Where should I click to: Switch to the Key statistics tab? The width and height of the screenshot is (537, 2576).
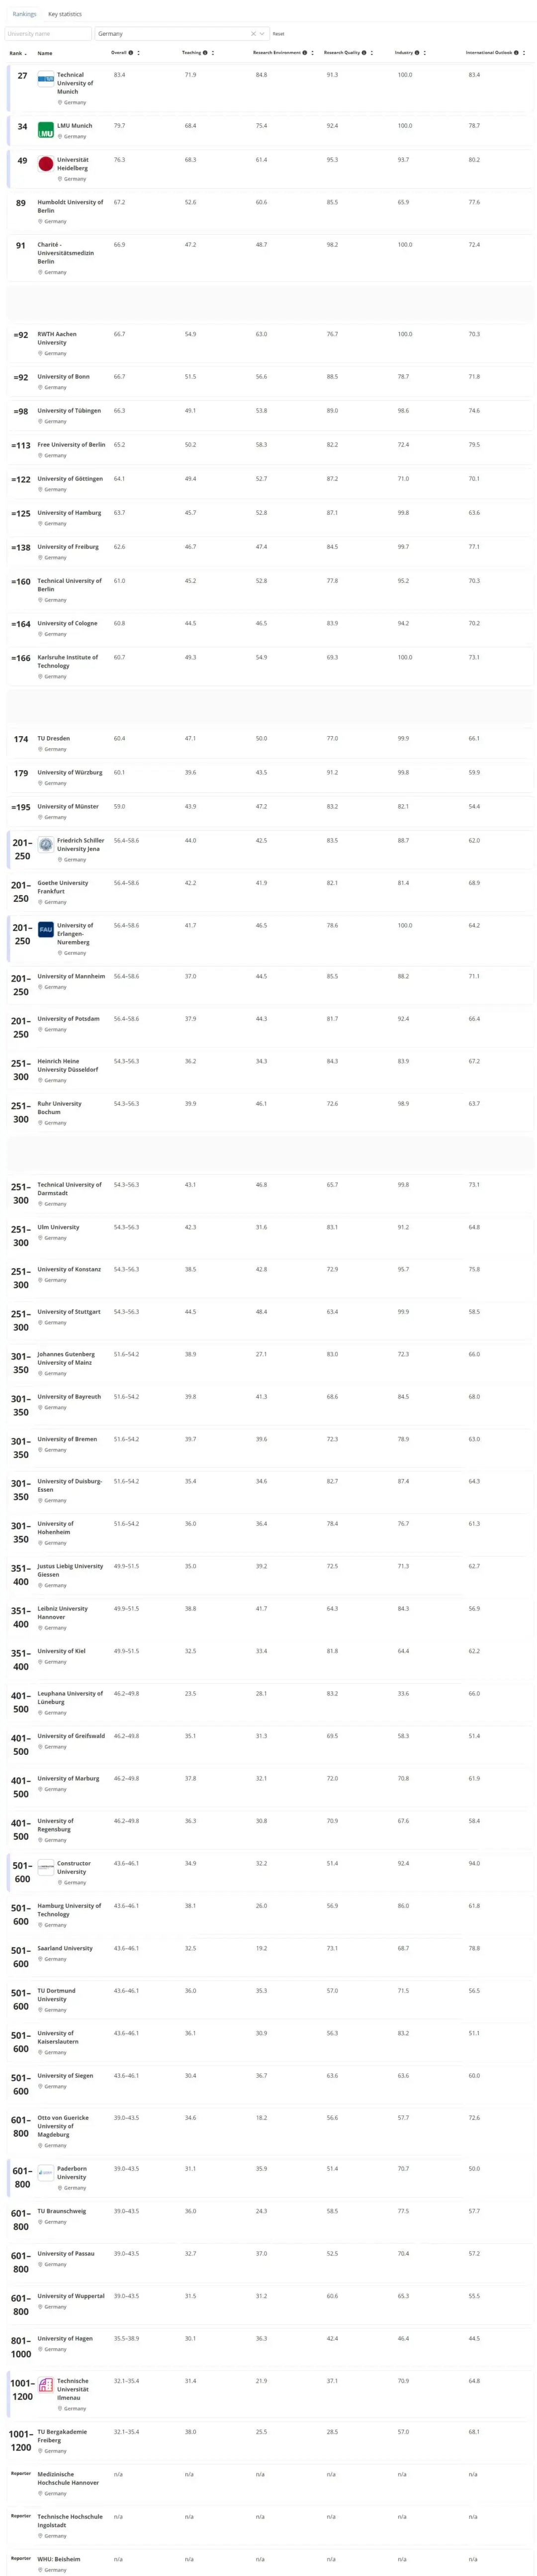tap(65, 14)
